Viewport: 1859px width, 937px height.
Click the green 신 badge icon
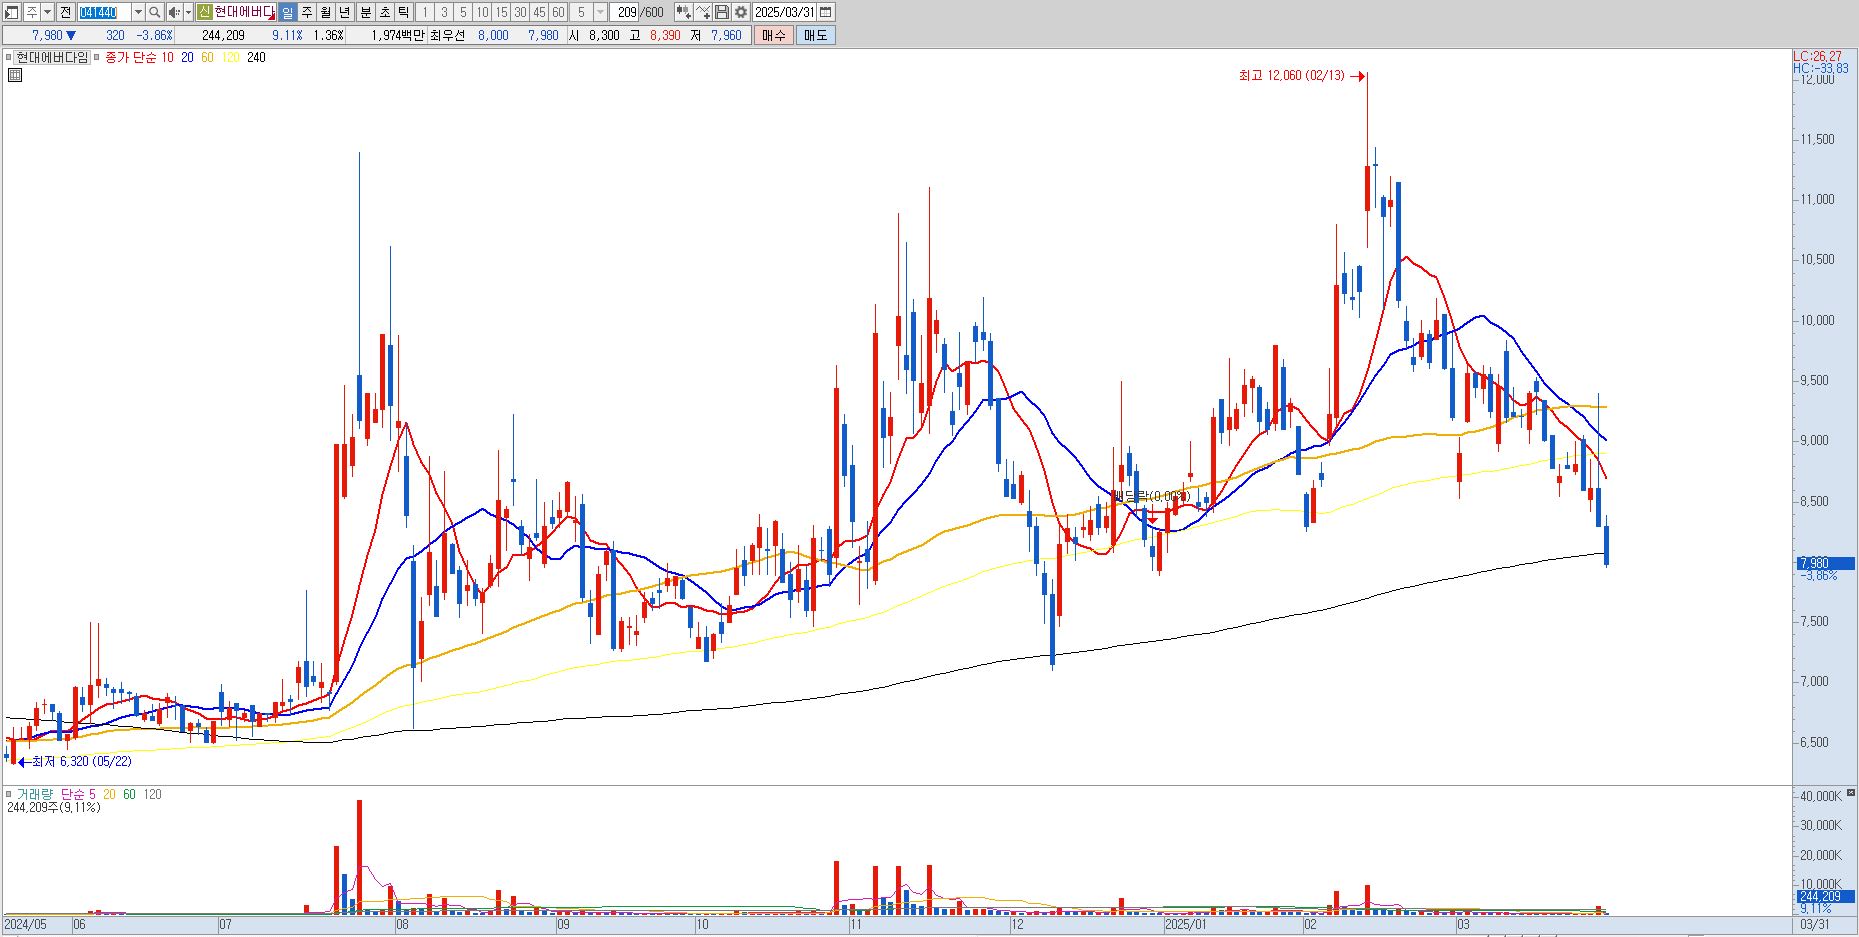tap(204, 12)
